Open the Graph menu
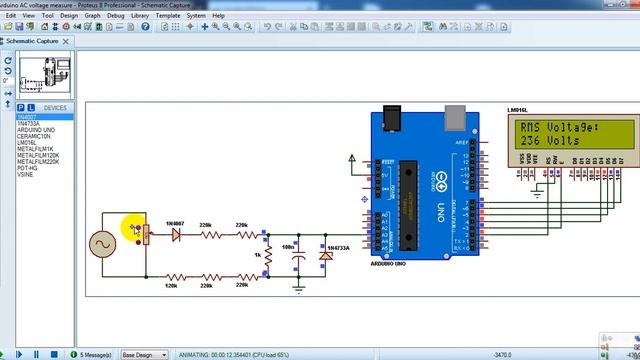The image size is (640, 360). tap(92, 16)
